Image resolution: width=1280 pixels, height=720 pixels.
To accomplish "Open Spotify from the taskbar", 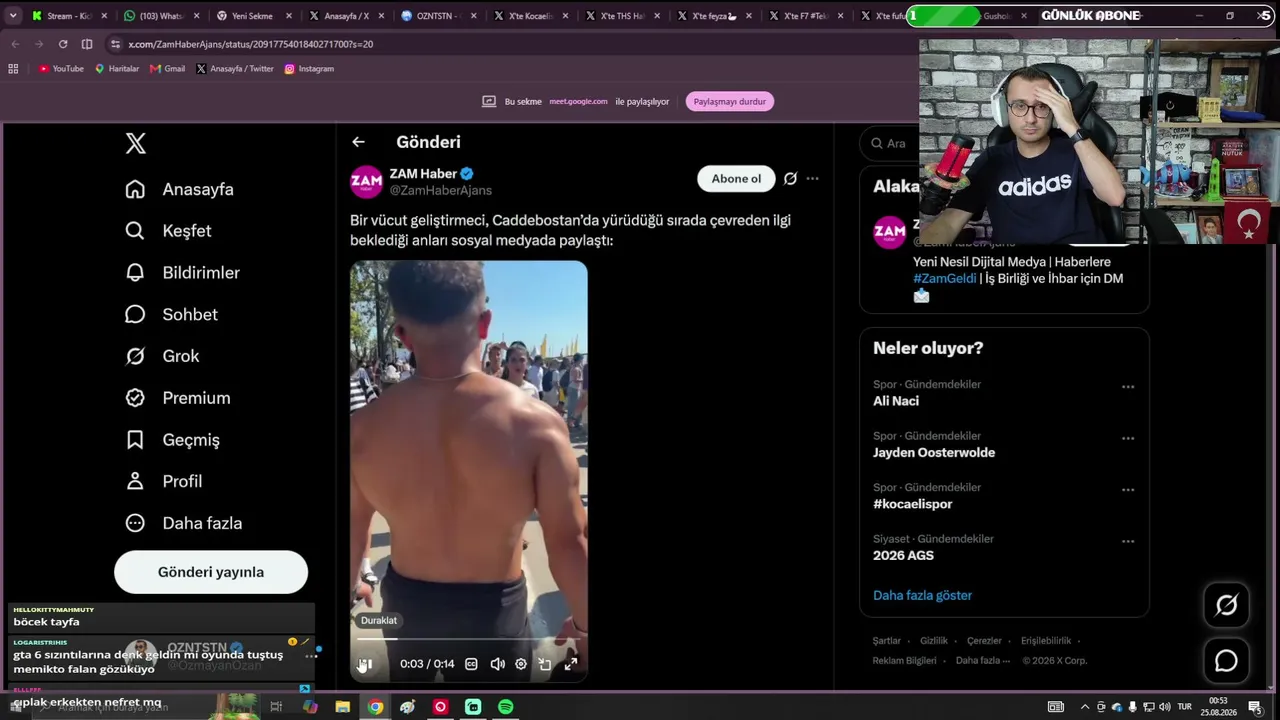I will coord(506,707).
